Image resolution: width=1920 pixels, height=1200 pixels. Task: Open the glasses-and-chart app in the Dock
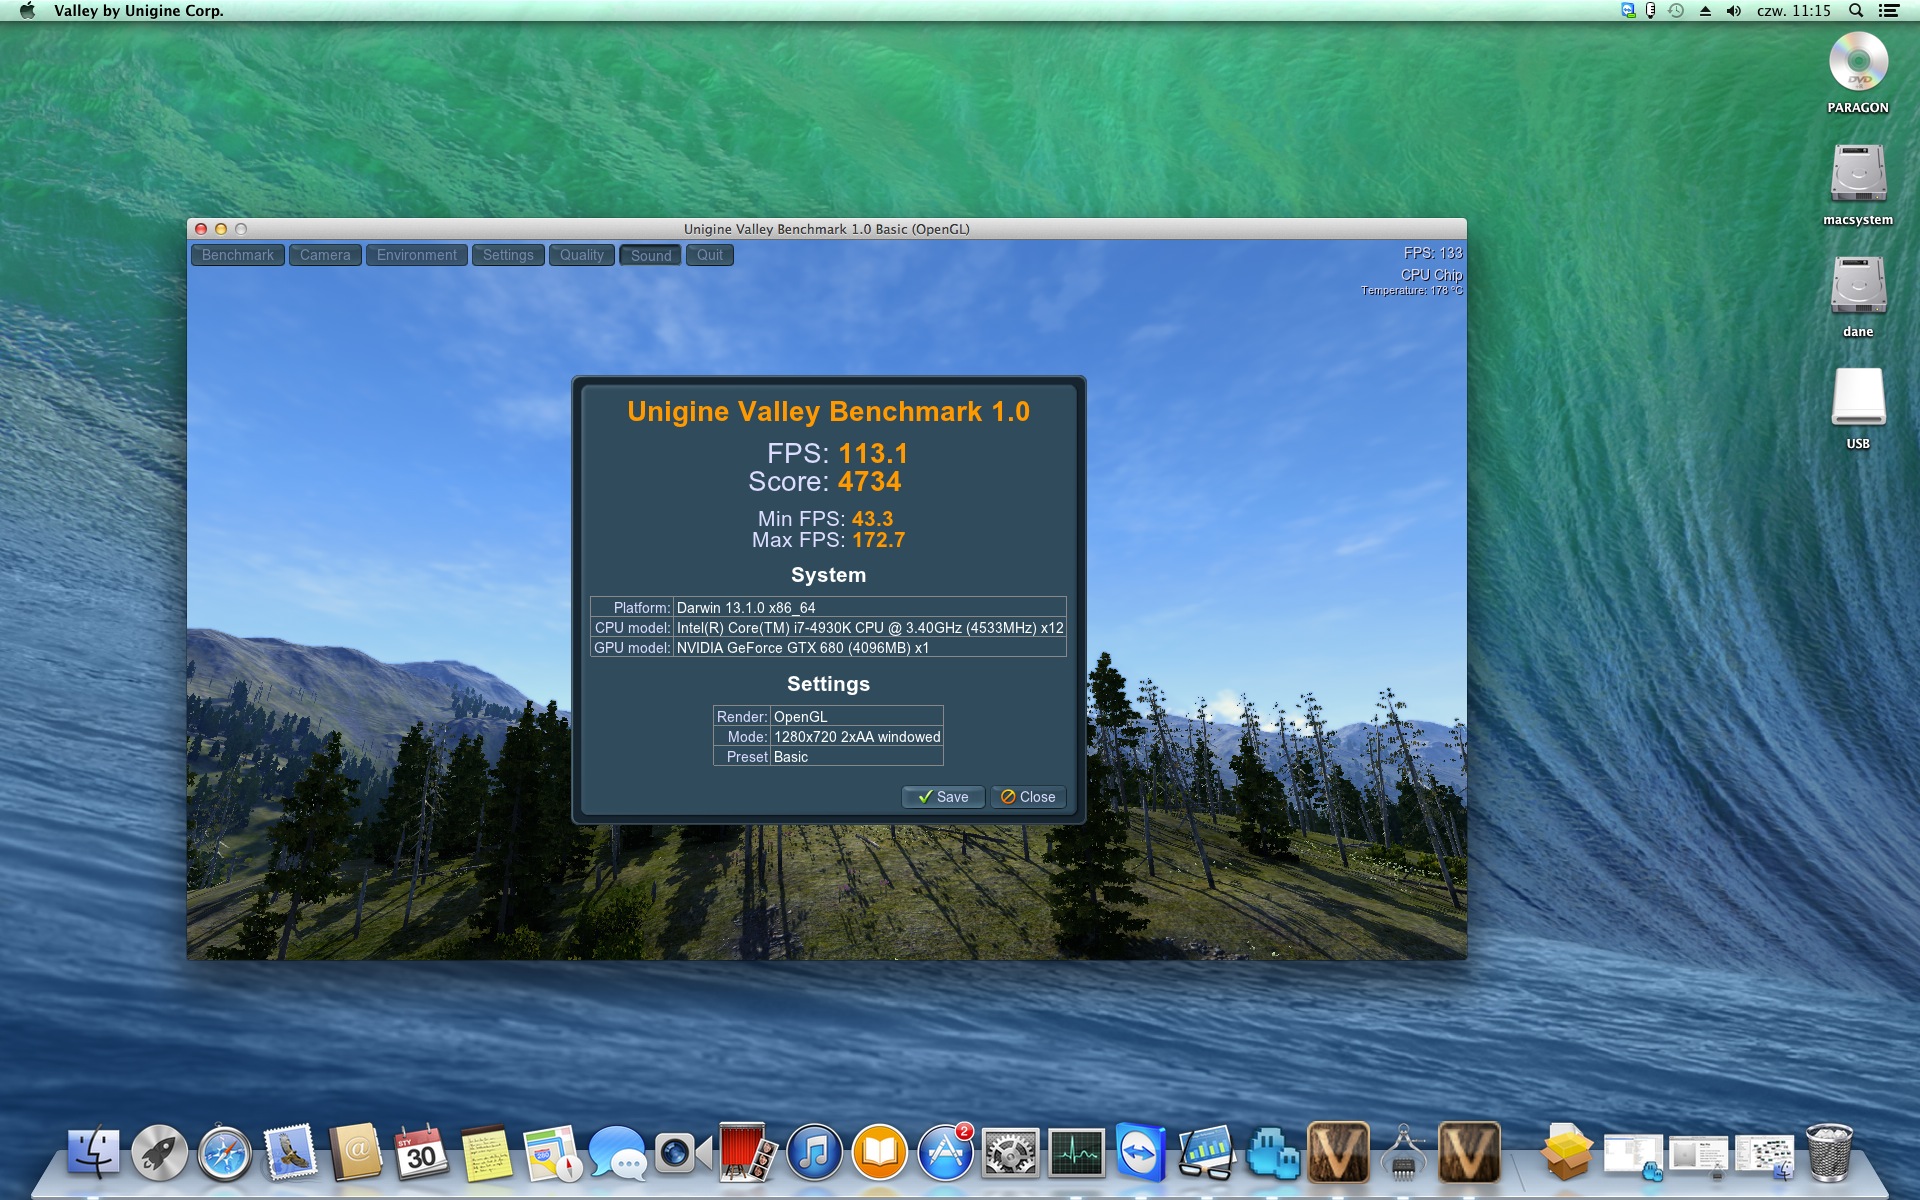[x=1207, y=1153]
